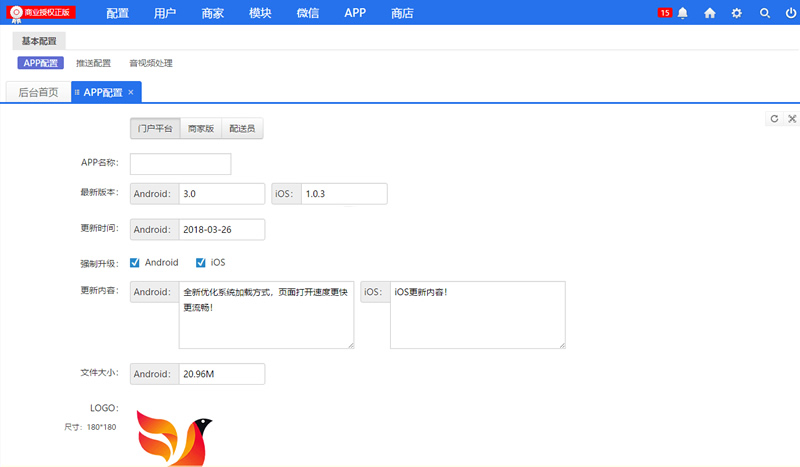Click the APP名称 input field
This screenshot has height=467, width=800.
tap(180, 164)
